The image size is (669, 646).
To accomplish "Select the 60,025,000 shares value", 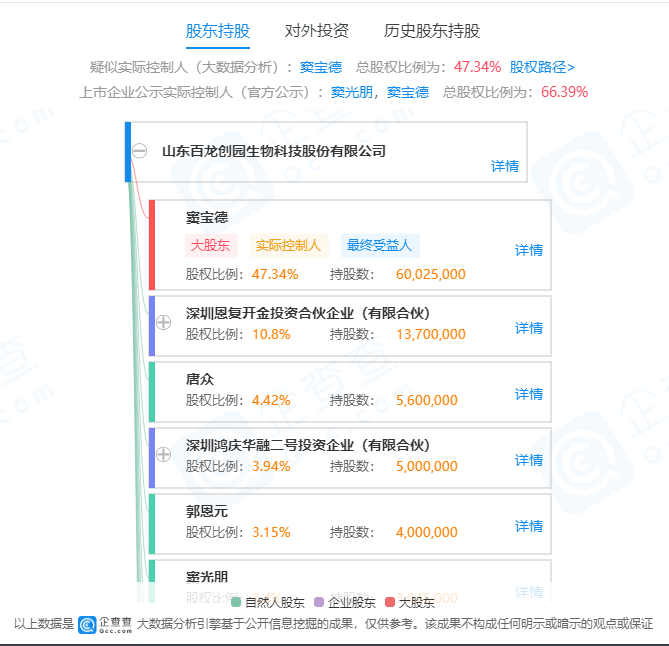I will 430,274.
